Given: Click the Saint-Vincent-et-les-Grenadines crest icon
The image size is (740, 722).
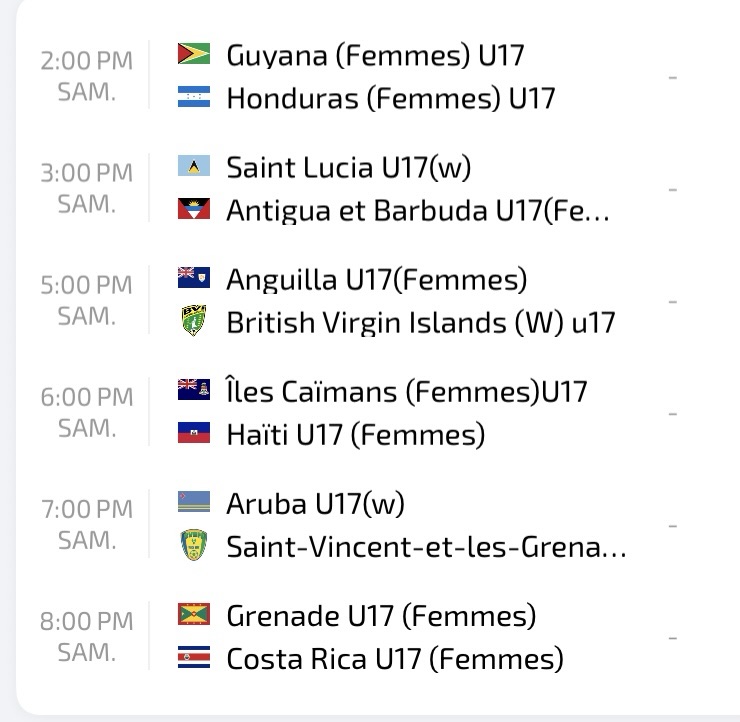Looking at the screenshot, I should pyautogui.click(x=193, y=546).
